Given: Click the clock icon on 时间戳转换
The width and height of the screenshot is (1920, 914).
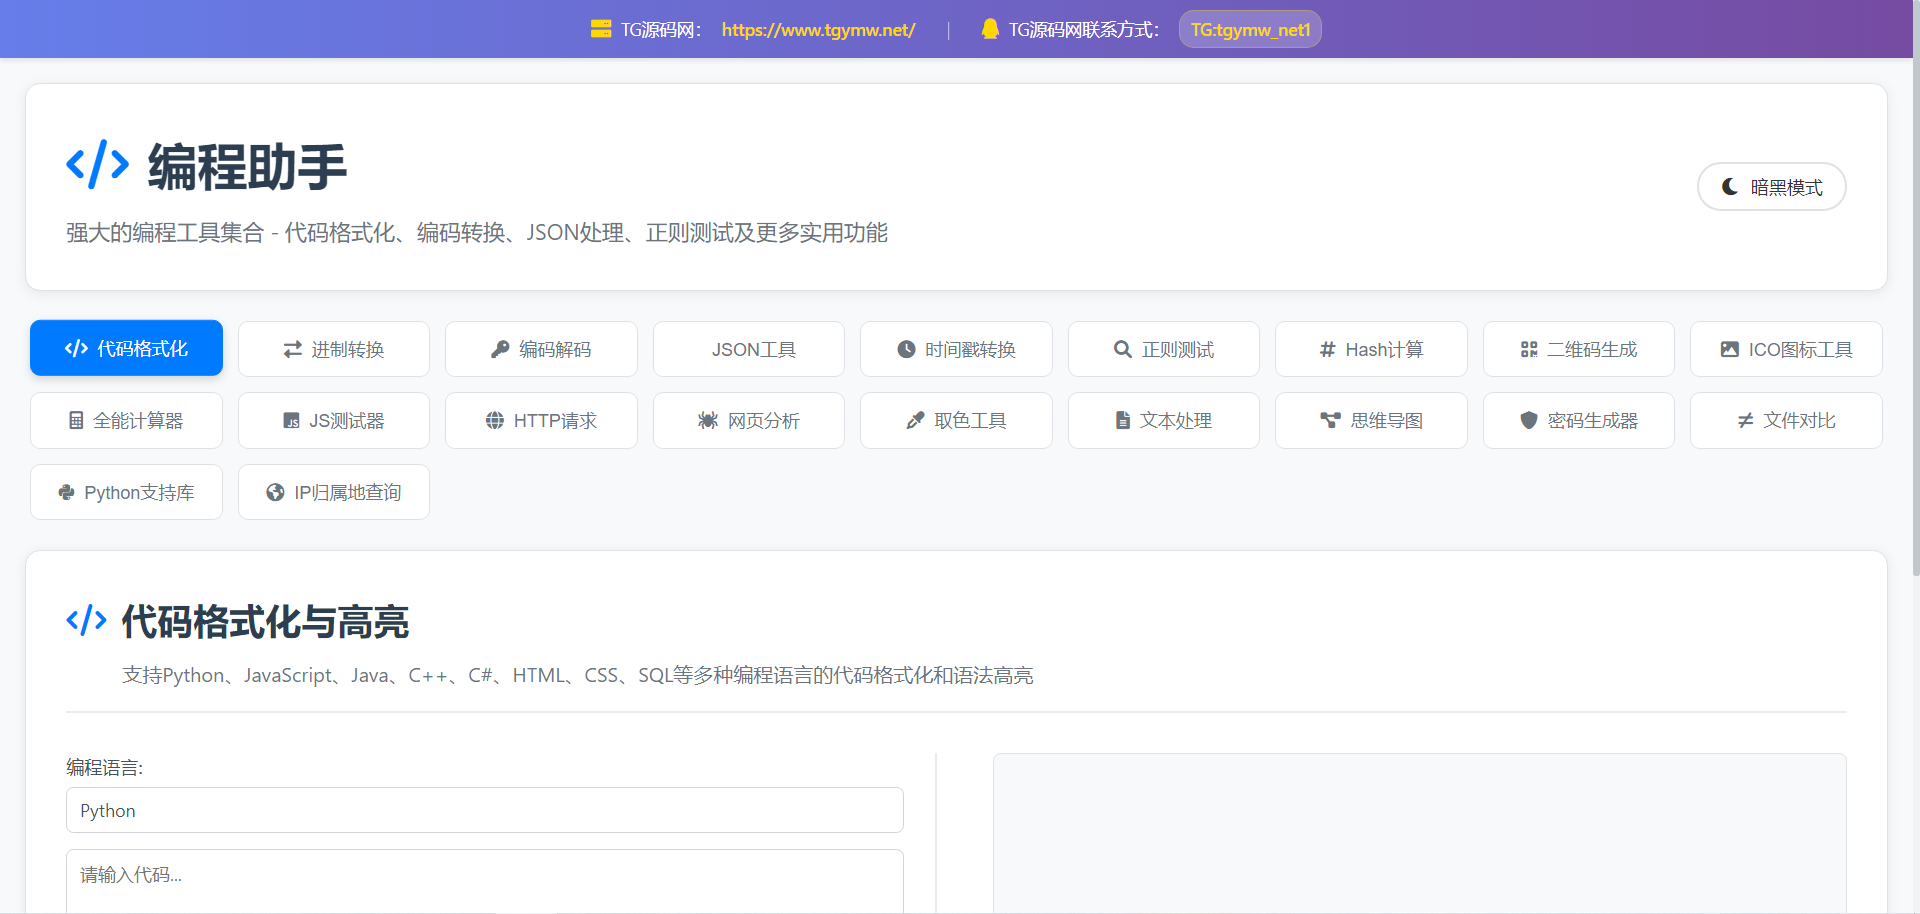Looking at the screenshot, I should point(906,349).
